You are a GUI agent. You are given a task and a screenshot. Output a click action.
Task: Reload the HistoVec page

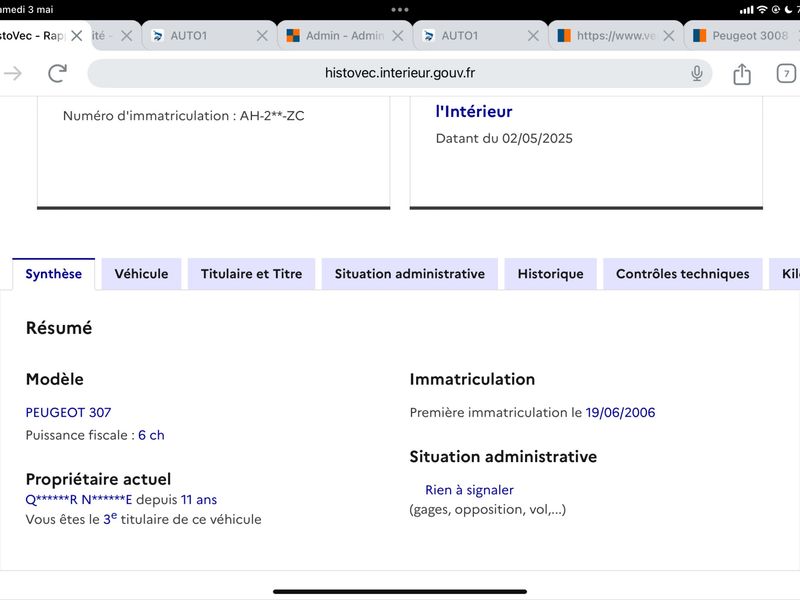pyautogui.click(x=57, y=73)
